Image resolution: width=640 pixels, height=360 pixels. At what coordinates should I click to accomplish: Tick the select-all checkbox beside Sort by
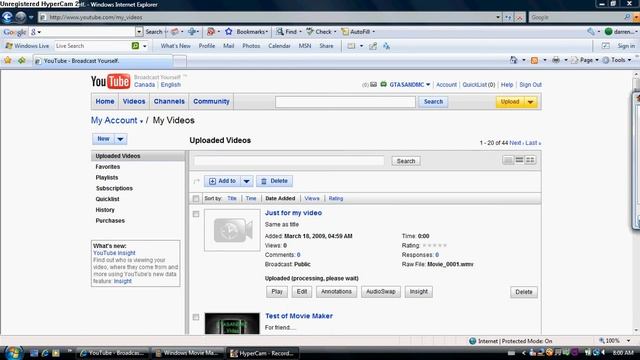[x=196, y=198]
